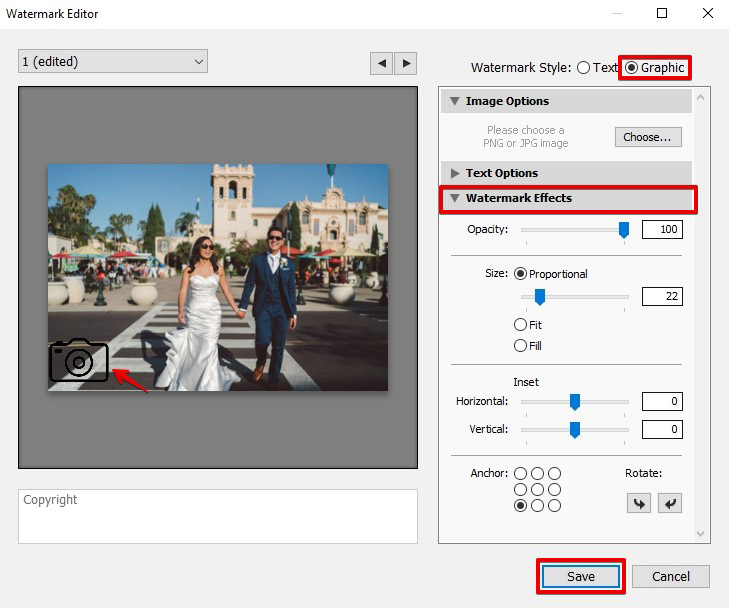Click the Opacity slider handle
This screenshot has height=608, width=729.
point(624,230)
